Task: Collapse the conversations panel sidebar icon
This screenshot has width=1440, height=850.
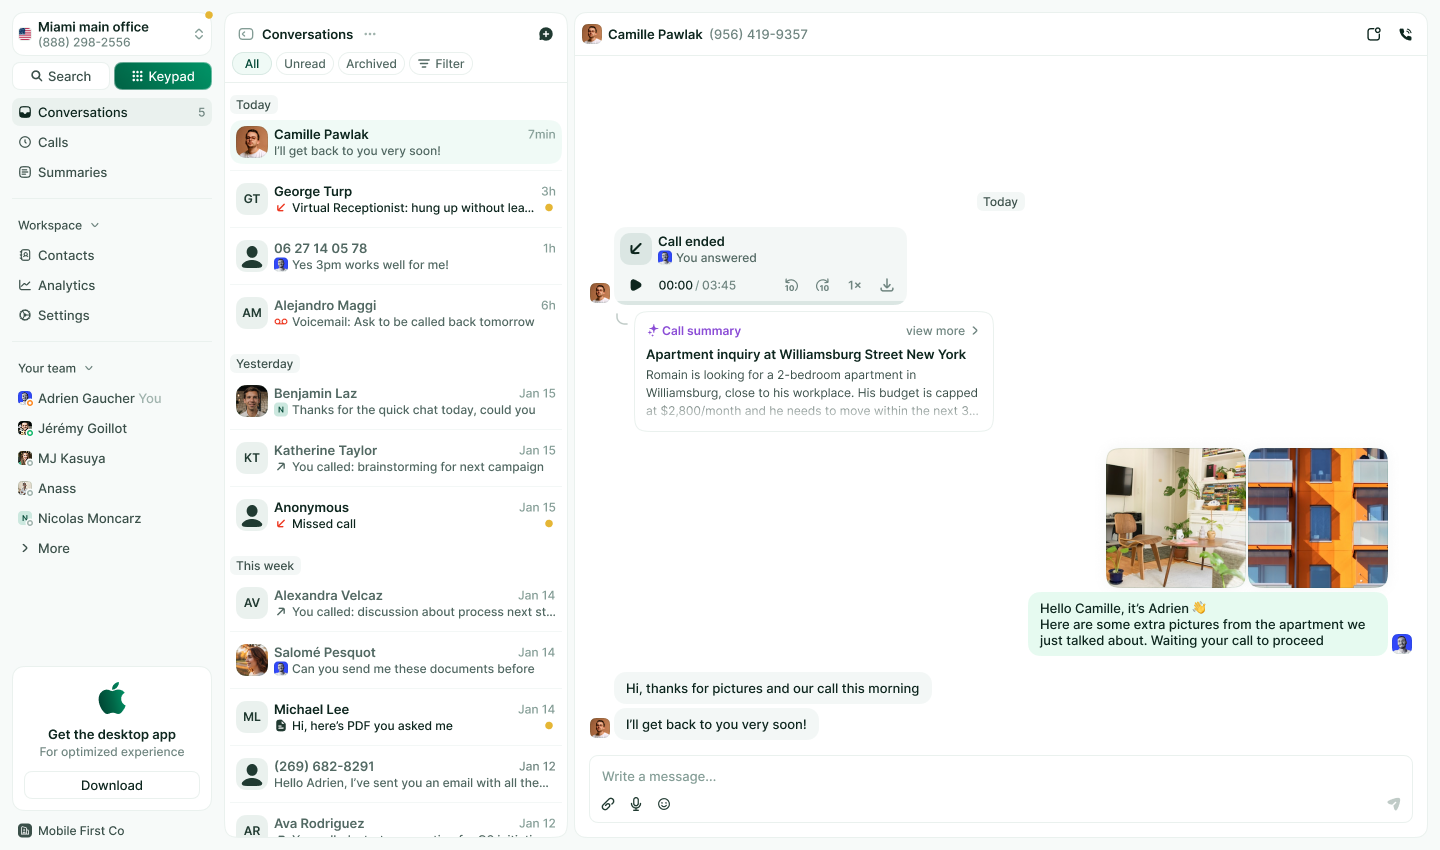Action: 246,34
